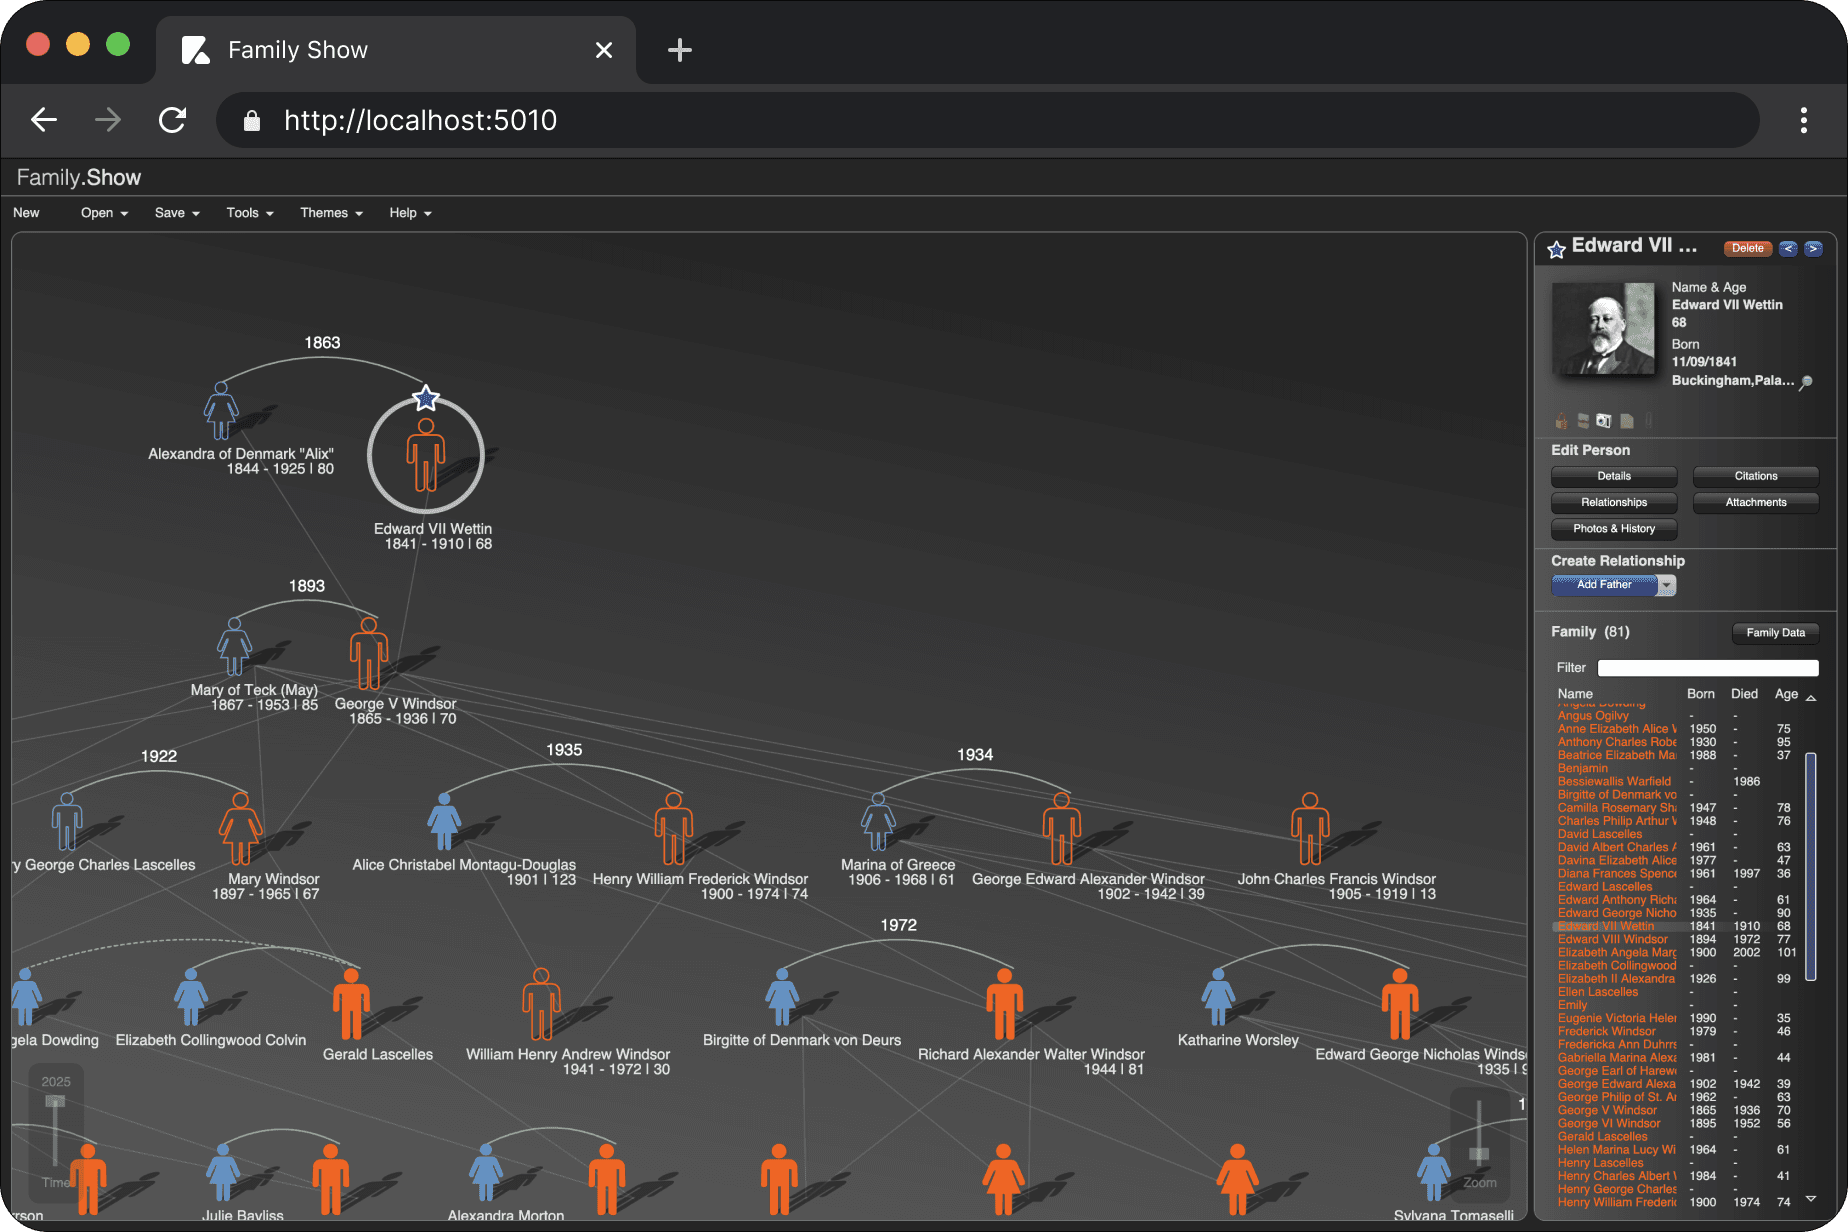Click the Filter input field above the family list
Viewport: 1848px width, 1232px height.
point(1708,667)
